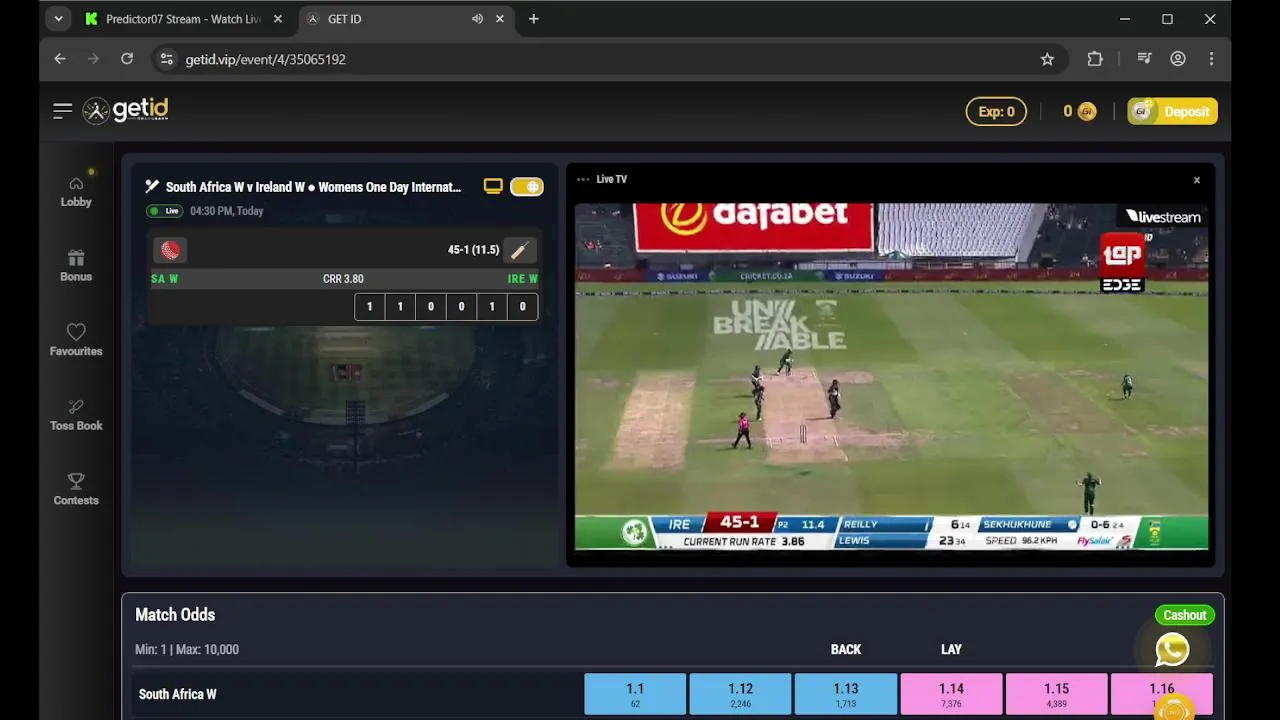Select lay odds 1.14 for South Africa W
Screen dimensions: 1280x720
click(951, 694)
